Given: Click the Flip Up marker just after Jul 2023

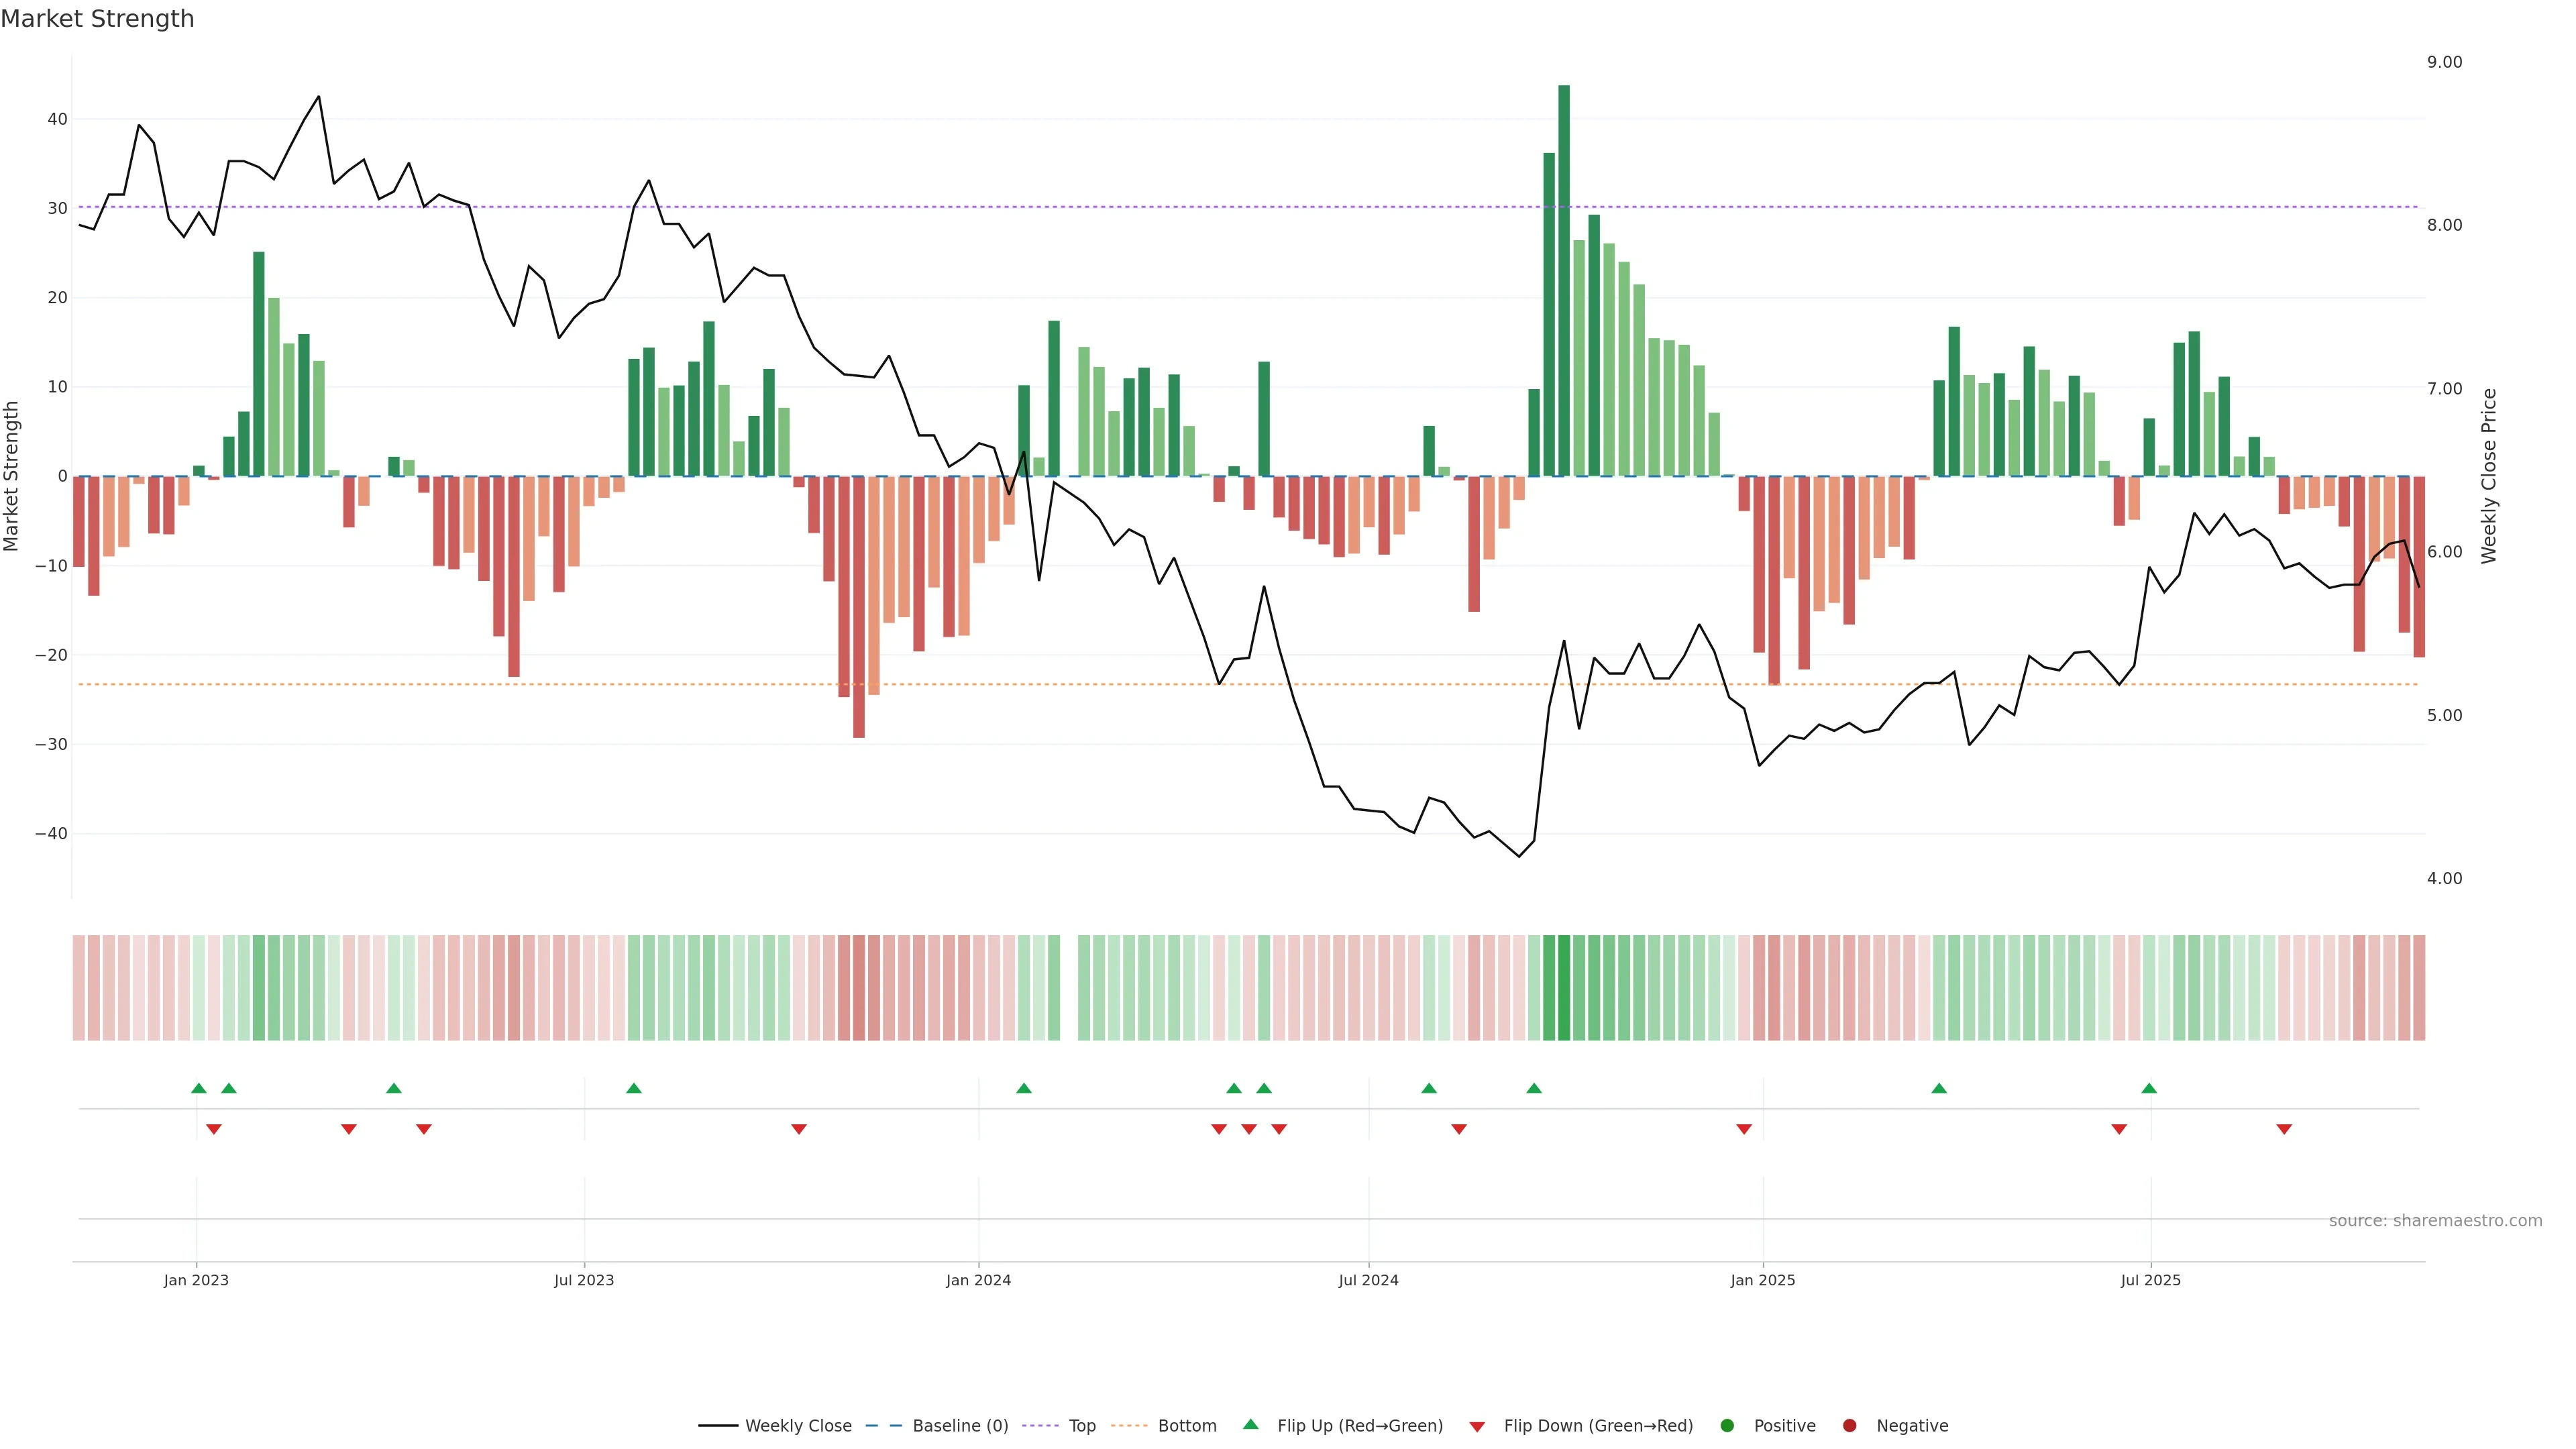Looking at the screenshot, I should click(634, 1088).
